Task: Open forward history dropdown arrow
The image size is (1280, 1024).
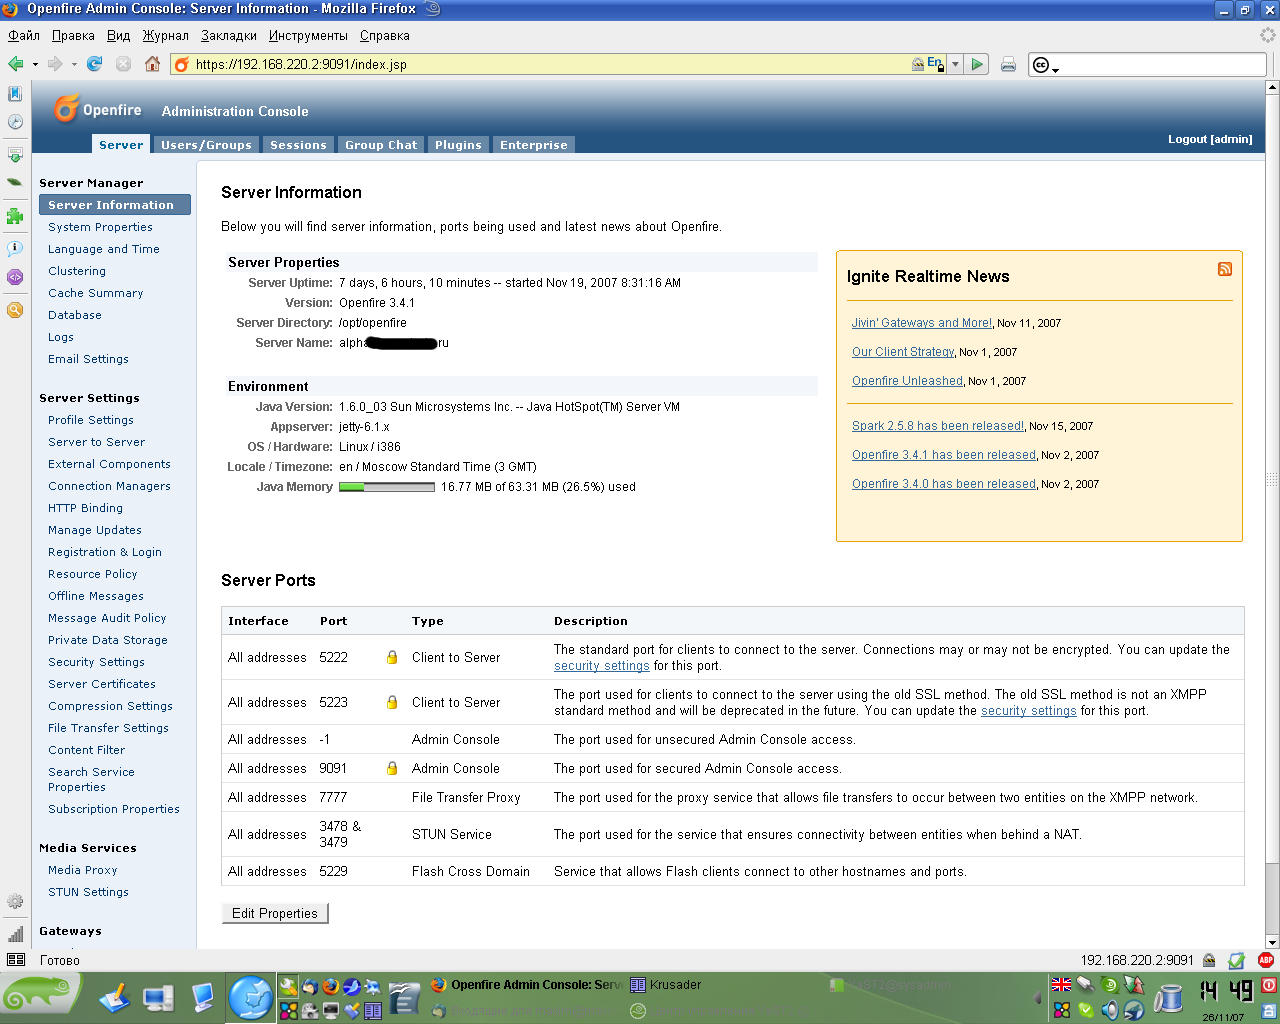Action: pos(74,64)
